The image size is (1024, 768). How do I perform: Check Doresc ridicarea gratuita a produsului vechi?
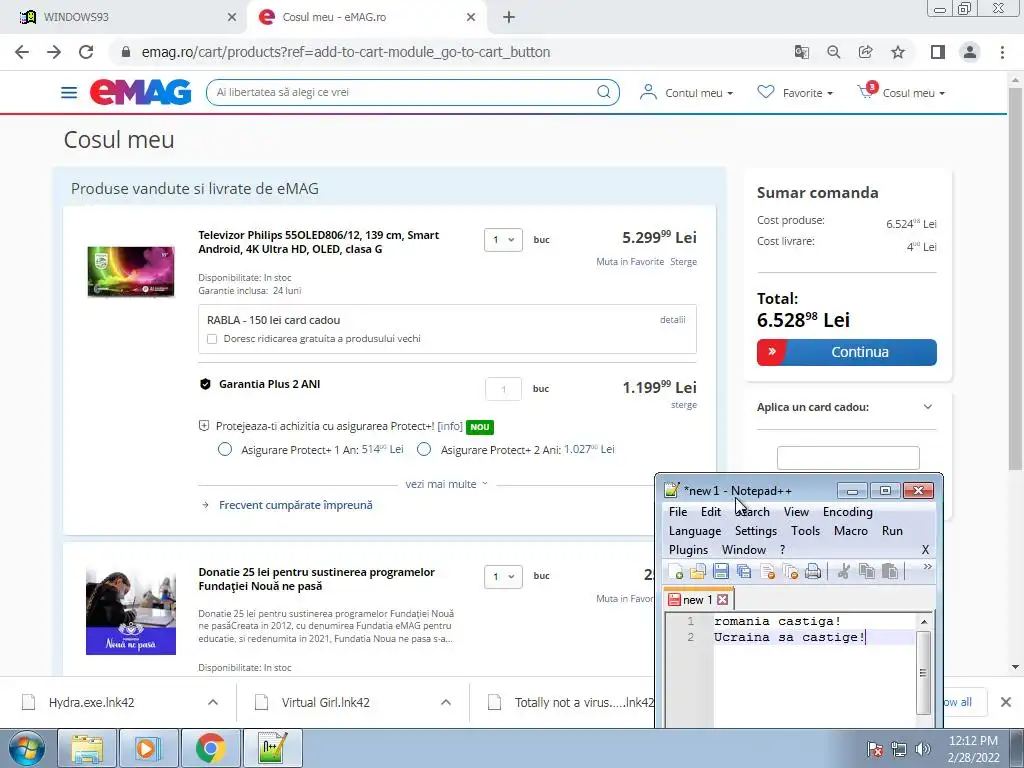click(212, 339)
